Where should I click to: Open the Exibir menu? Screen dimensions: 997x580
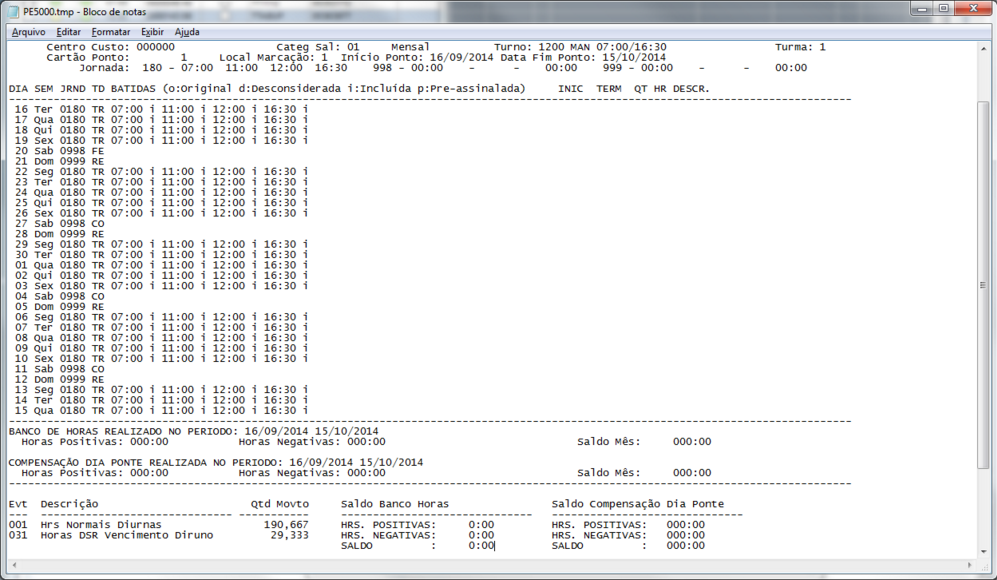(x=152, y=32)
